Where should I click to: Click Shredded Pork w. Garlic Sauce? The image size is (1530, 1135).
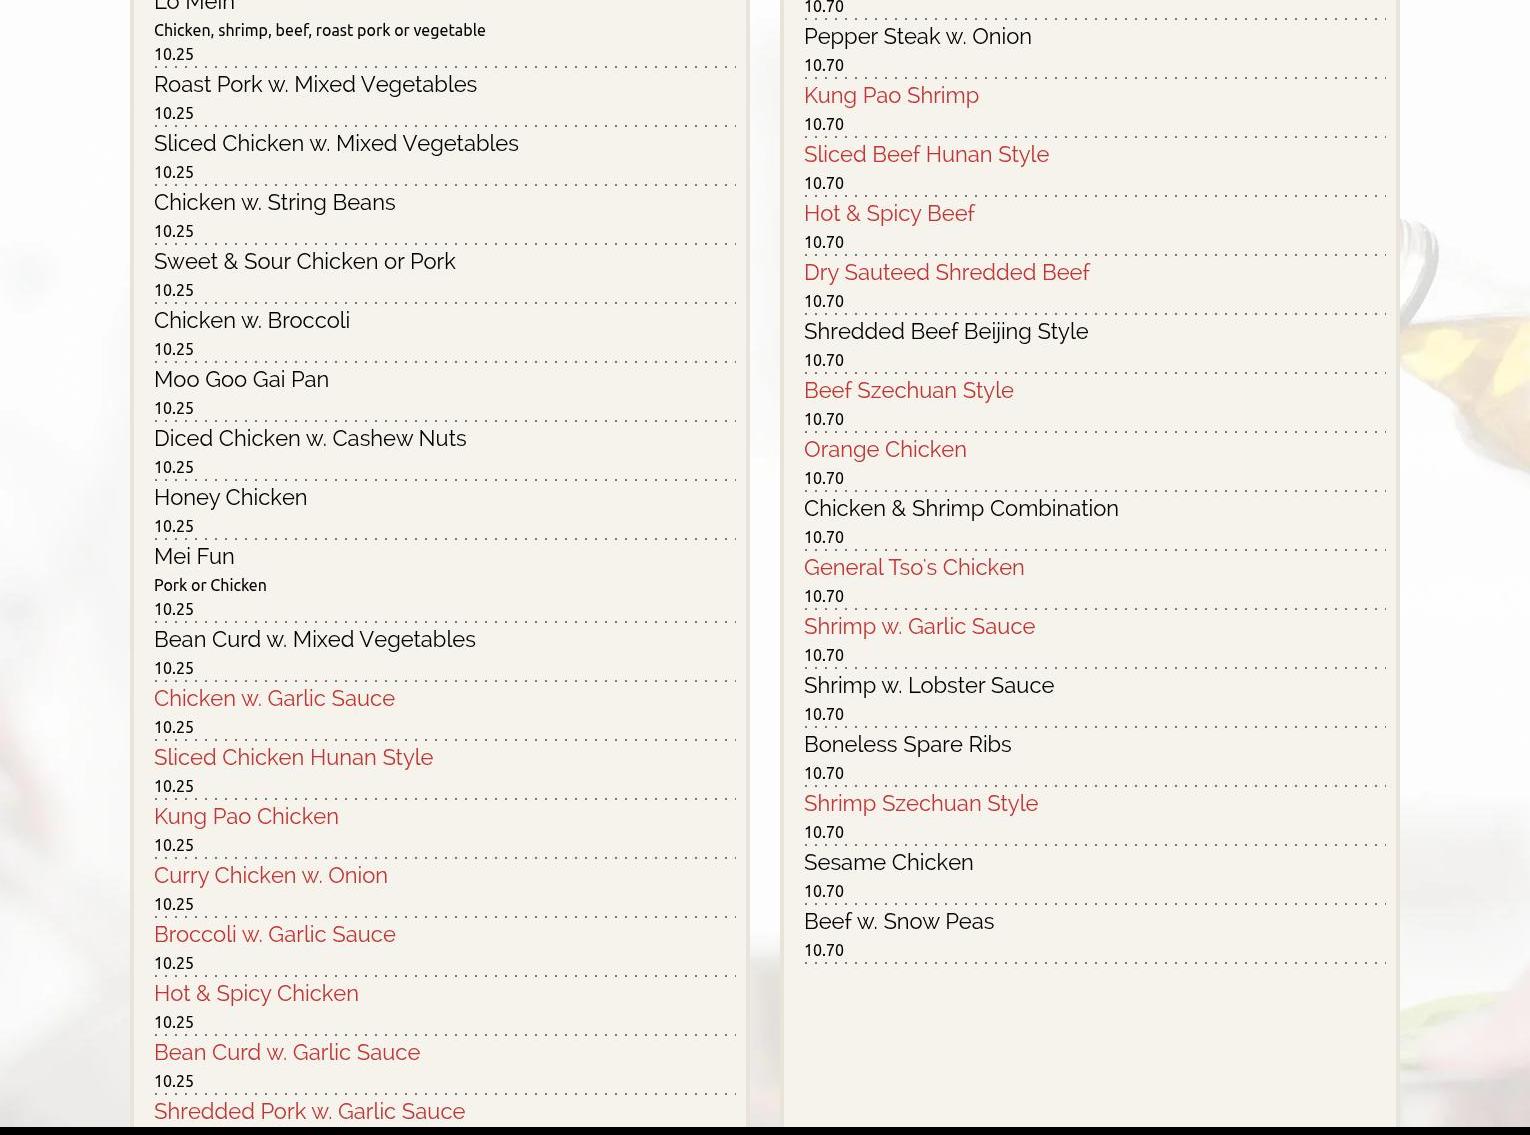pos(308,1112)
